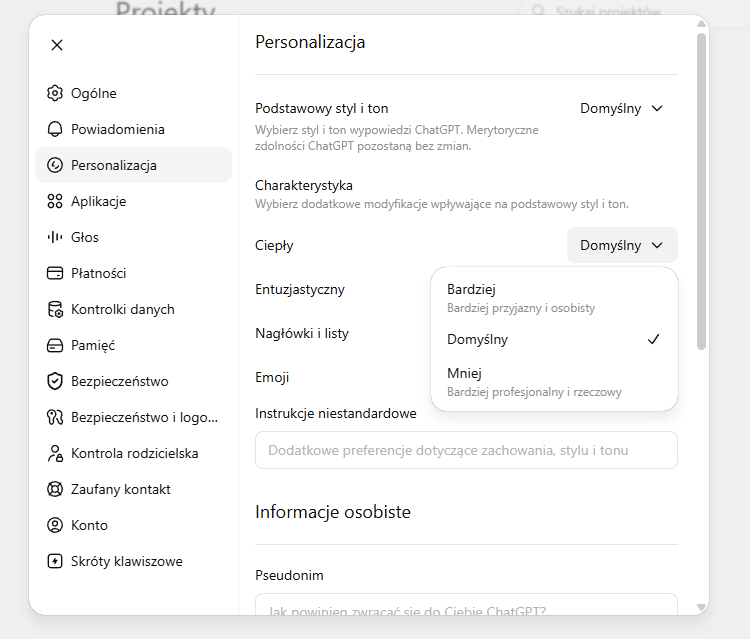Screen dimensions: 750x639
Task: Click the scrollbar up arrow
Action: [702, 23]
